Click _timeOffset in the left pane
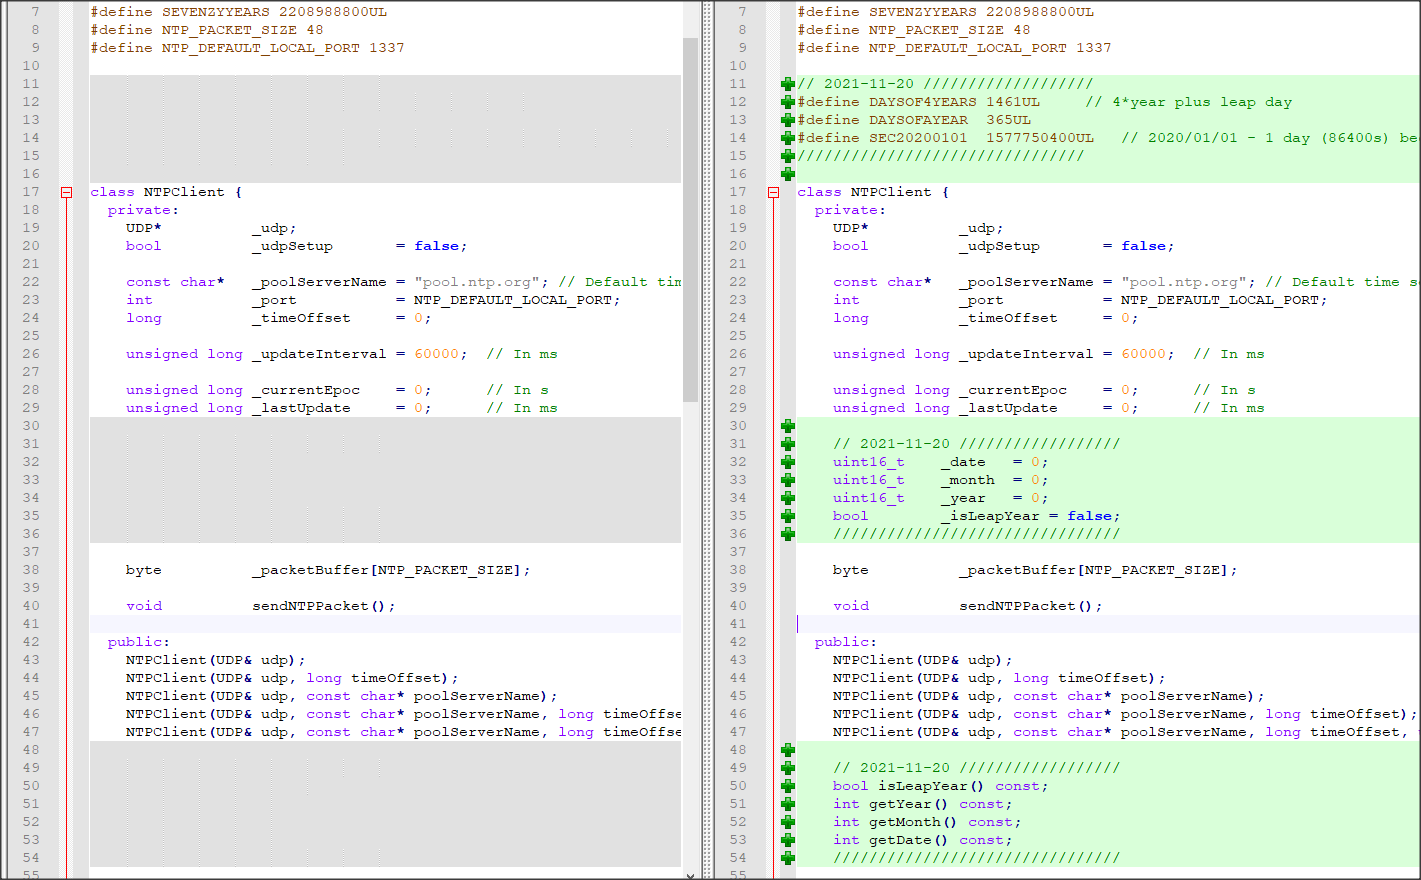The width and height of the screenshot is (1421, 880). [x=301, y=318]
